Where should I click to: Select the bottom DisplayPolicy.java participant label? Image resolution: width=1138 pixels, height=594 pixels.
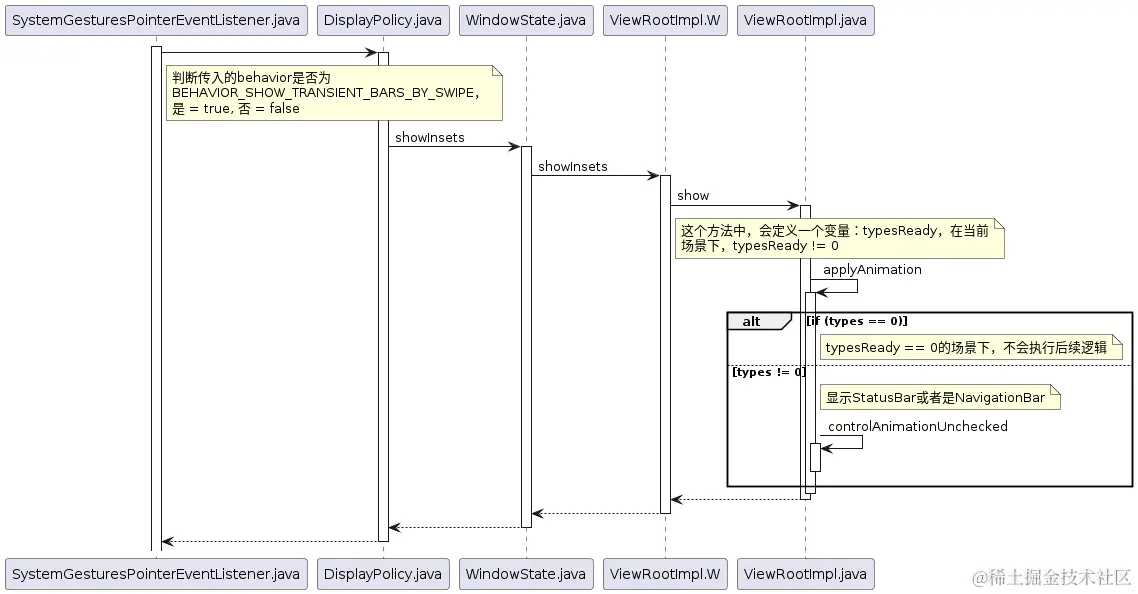coord(383,574)
